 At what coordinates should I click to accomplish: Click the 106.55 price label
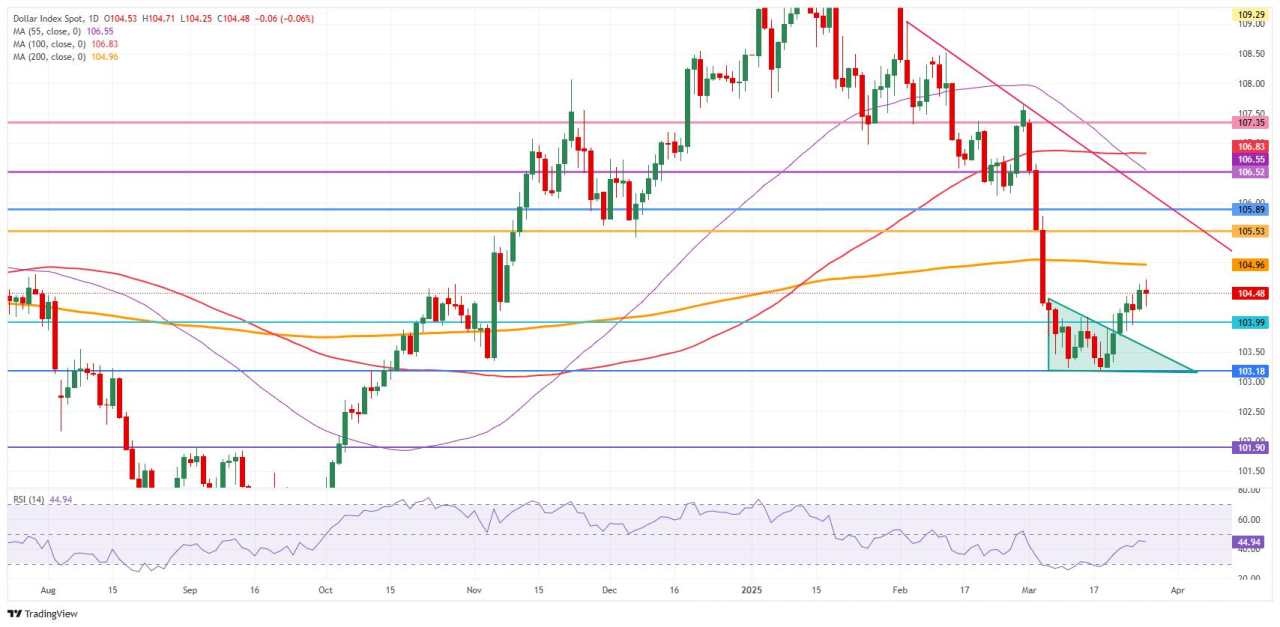click(x=1251, y=159)
